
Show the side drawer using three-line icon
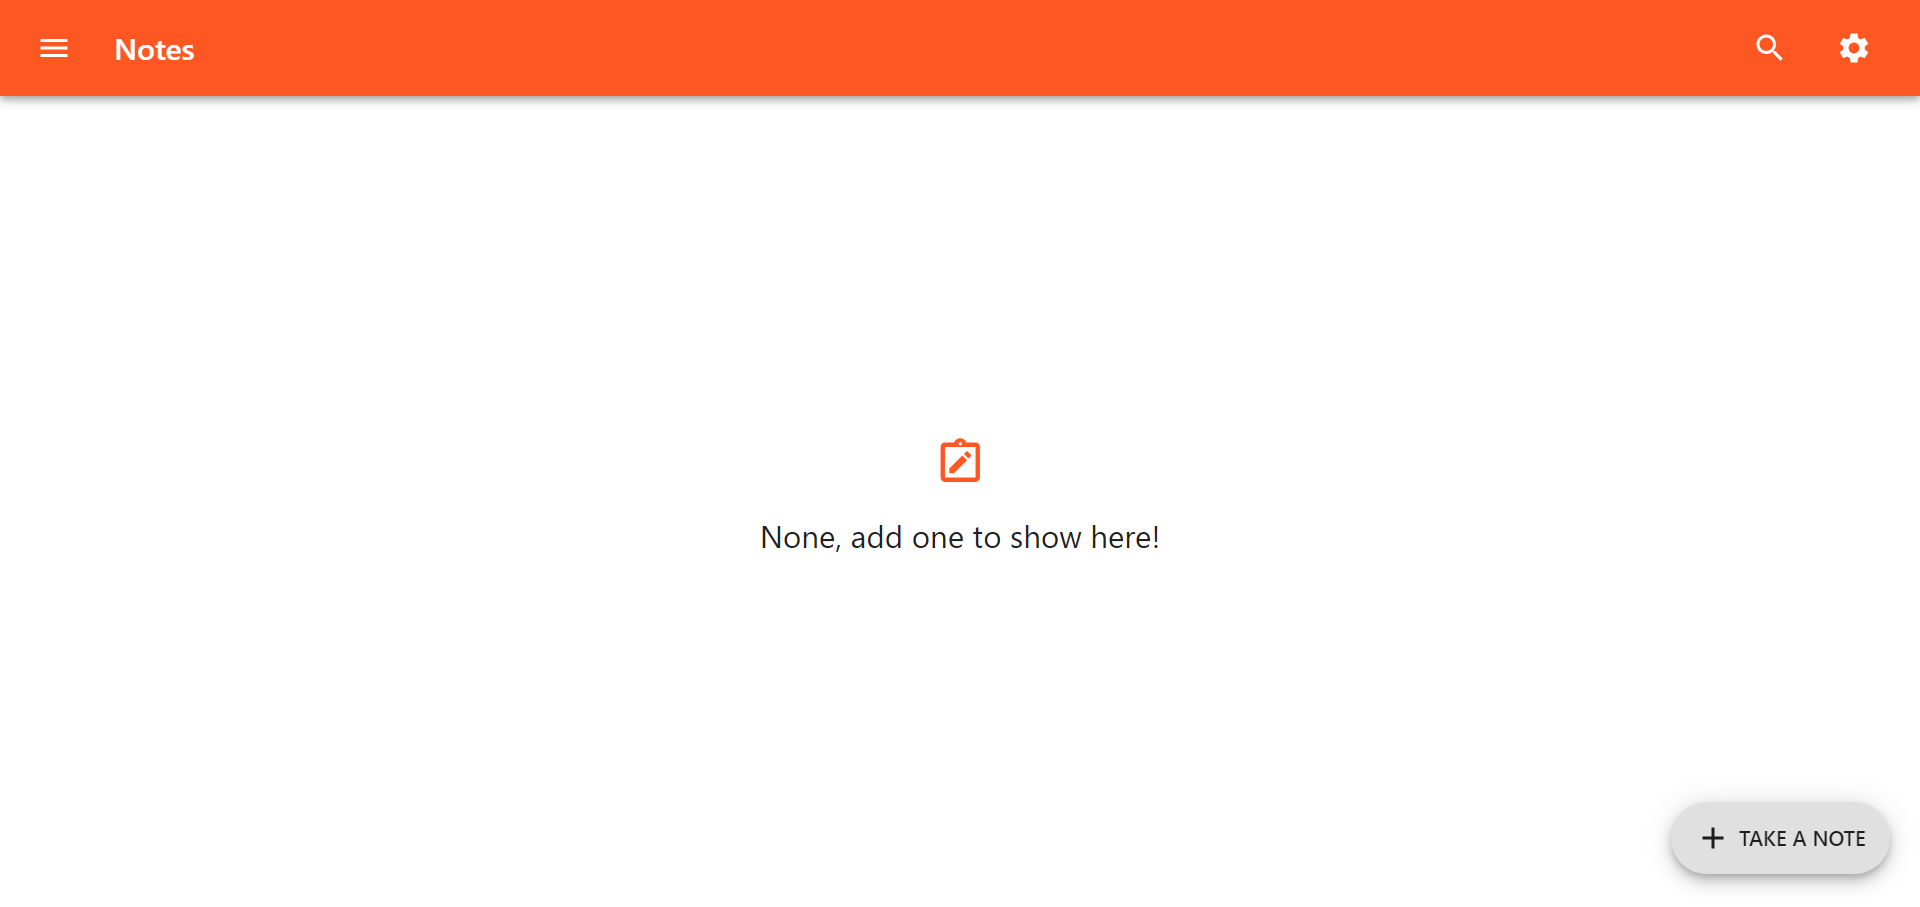point(54,48)
